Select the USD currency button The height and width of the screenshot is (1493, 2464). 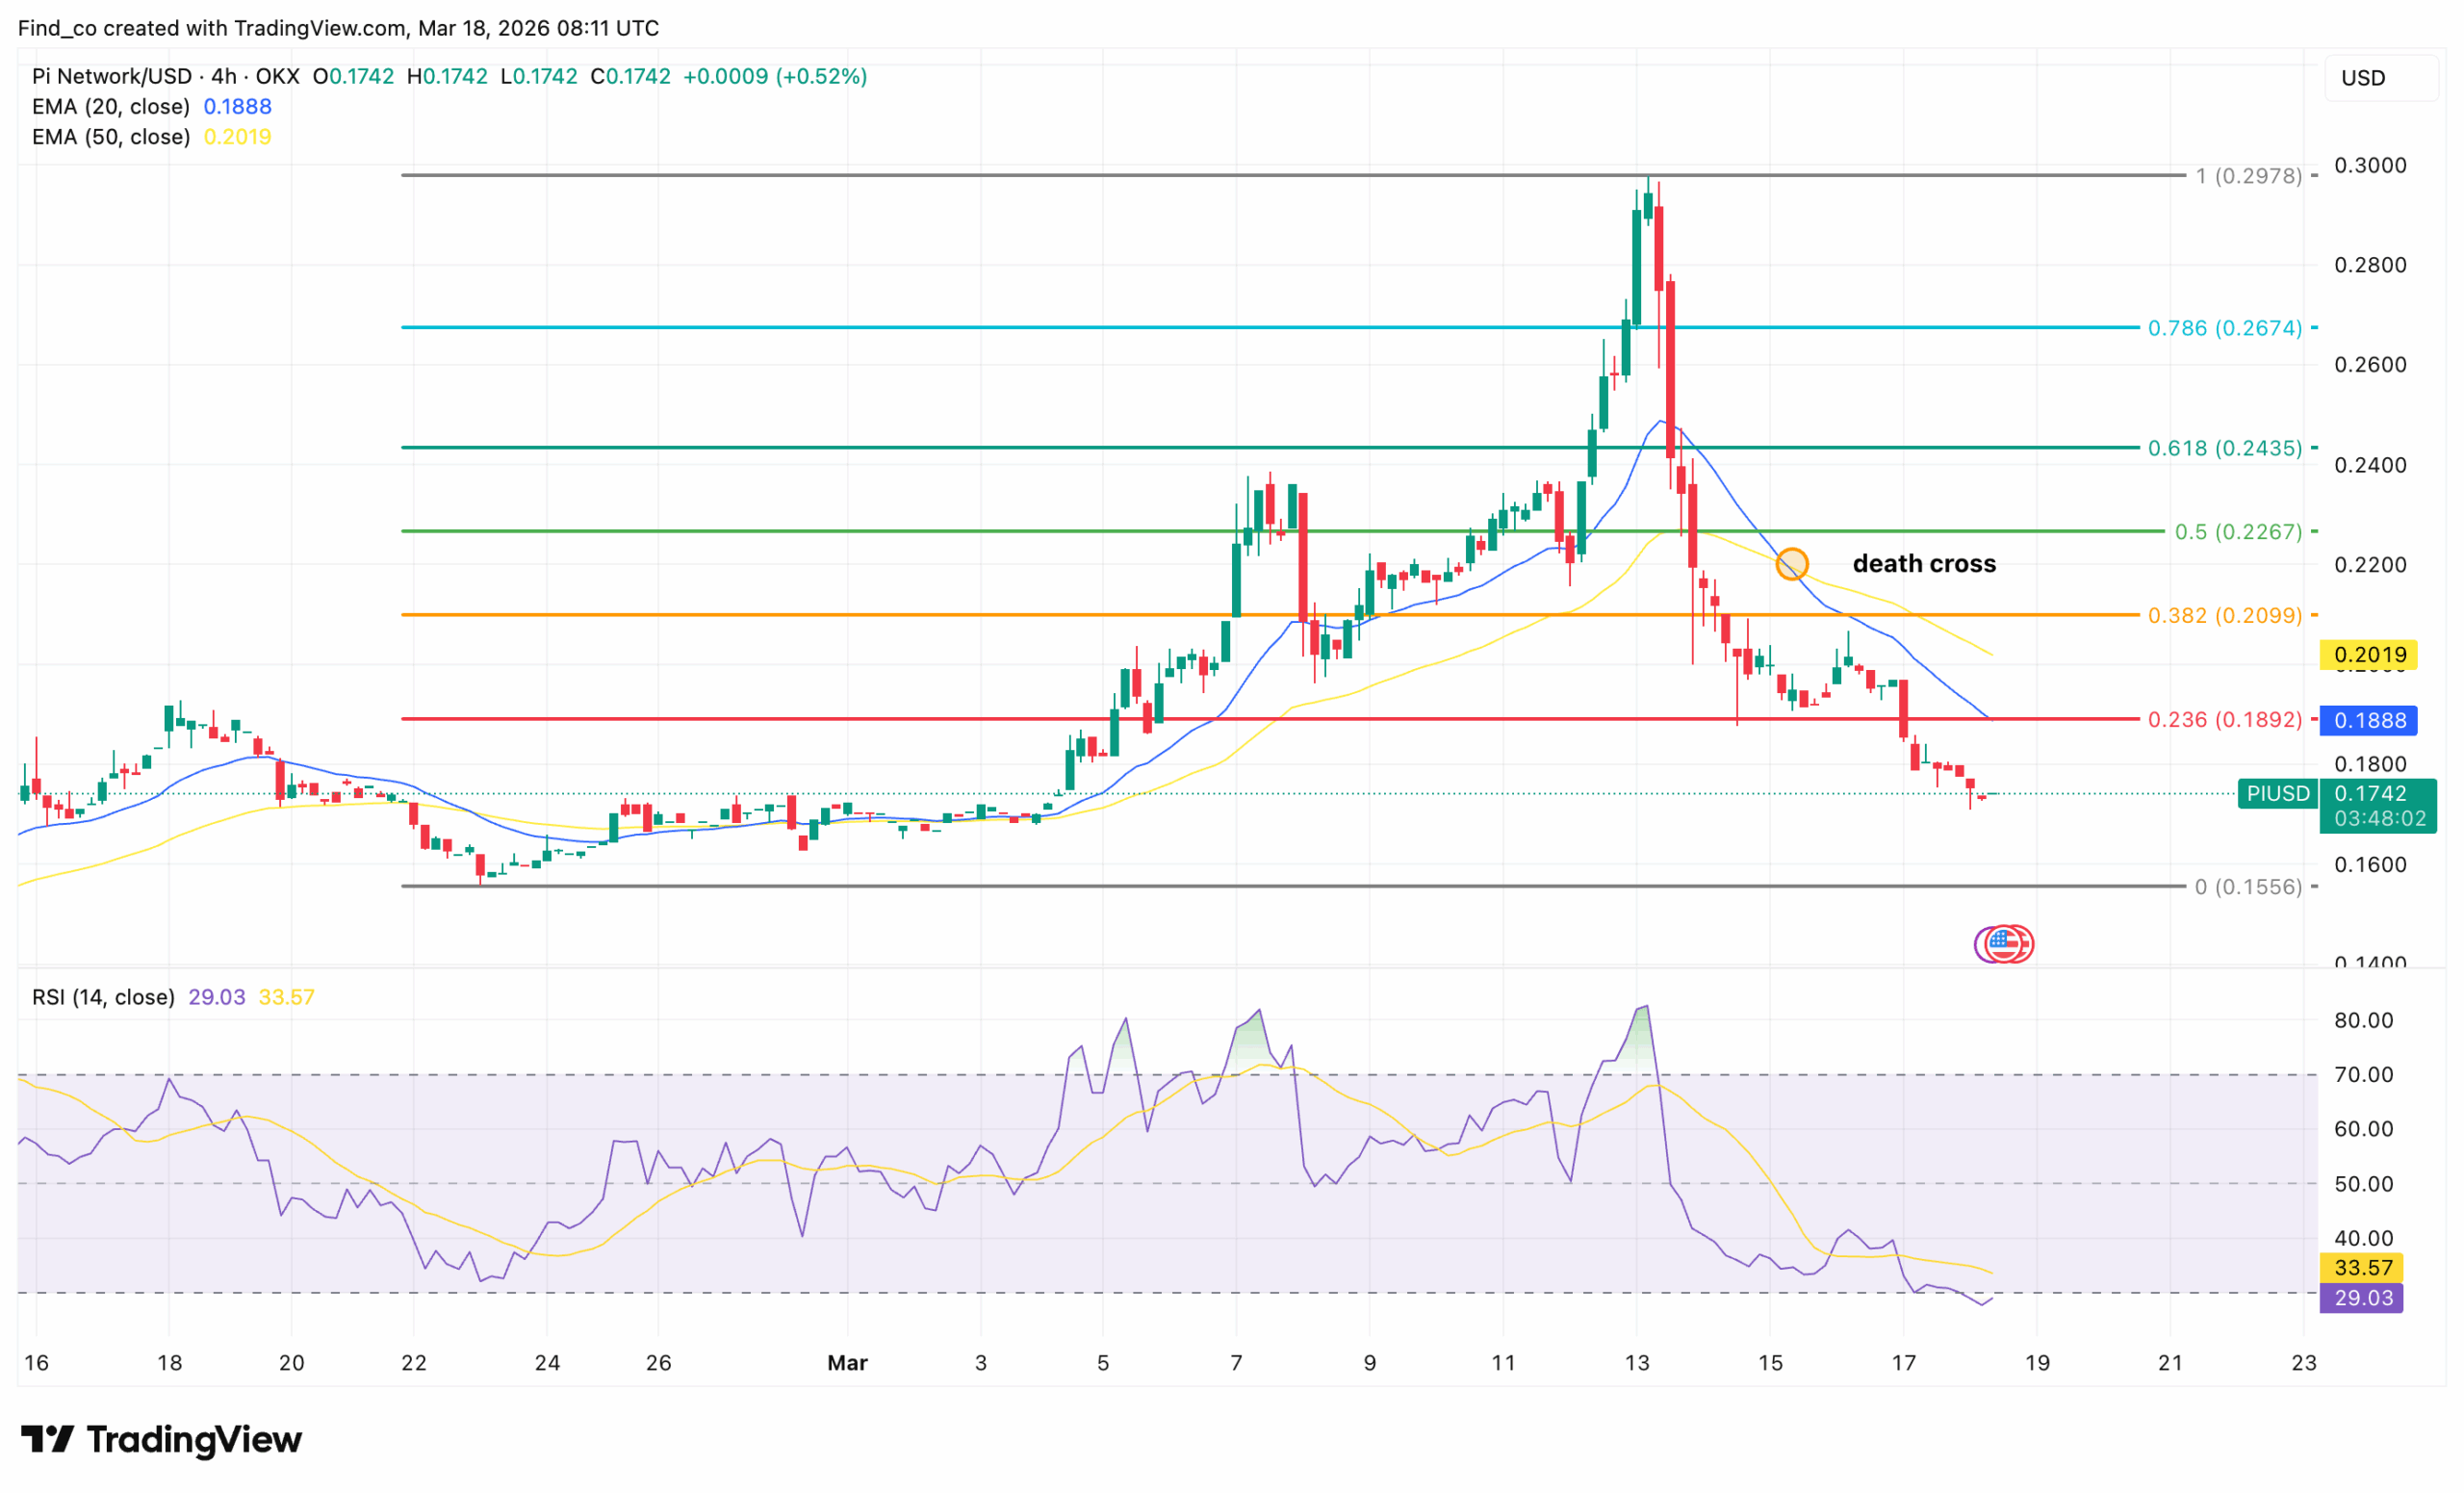(2381, 78)
